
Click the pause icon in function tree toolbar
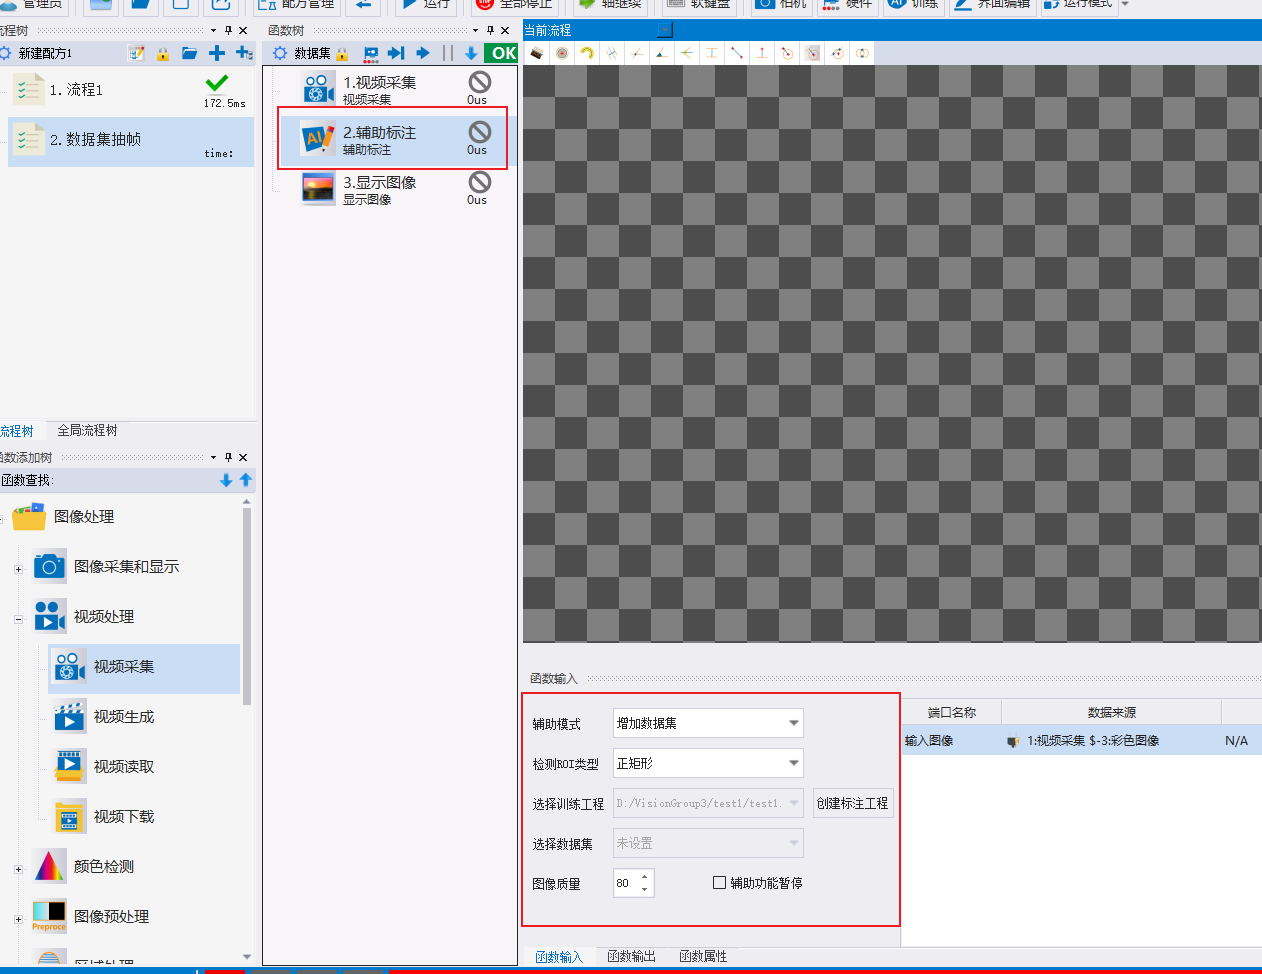pos(448,53)
